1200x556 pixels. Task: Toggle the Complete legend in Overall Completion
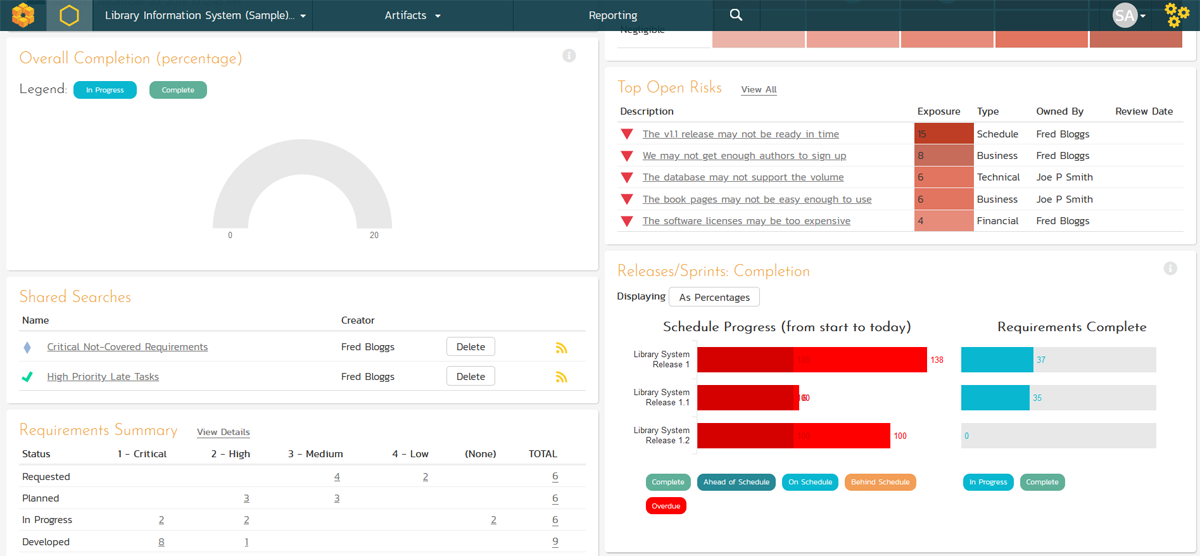(178, 90)
